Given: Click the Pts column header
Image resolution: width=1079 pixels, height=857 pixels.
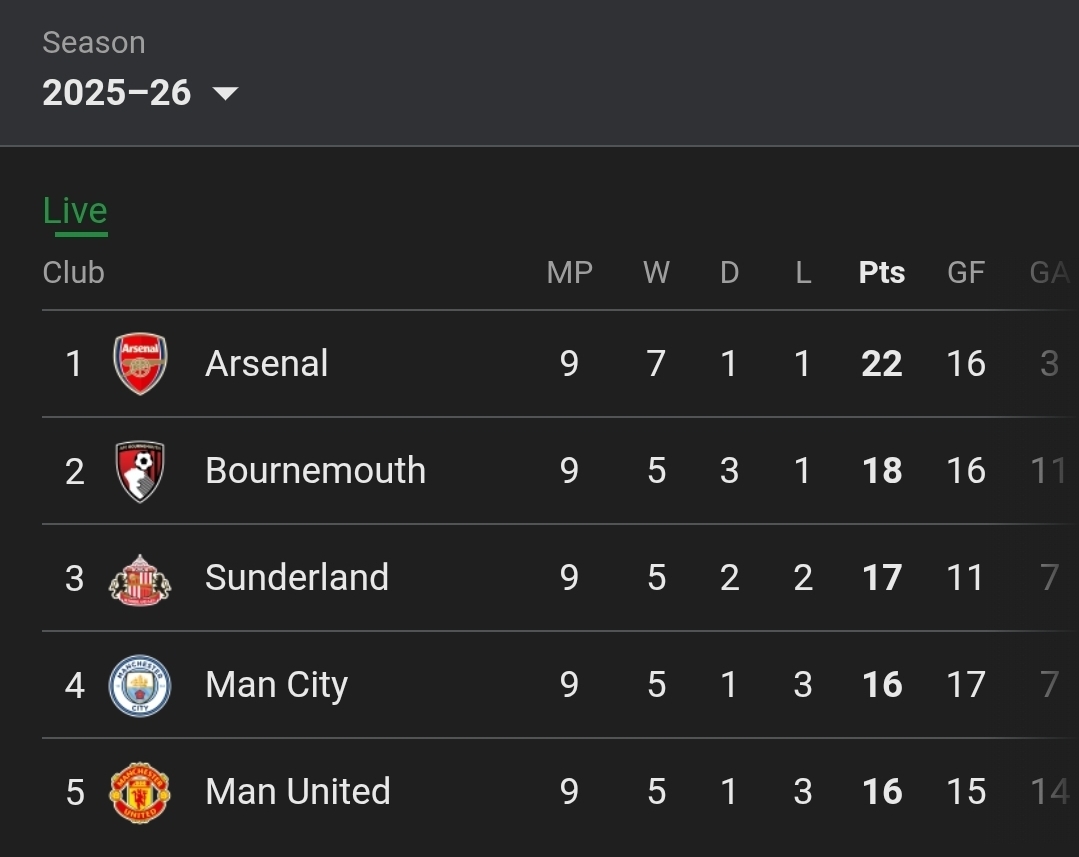Looking at the screenshot, I should (x=881, y=273).
